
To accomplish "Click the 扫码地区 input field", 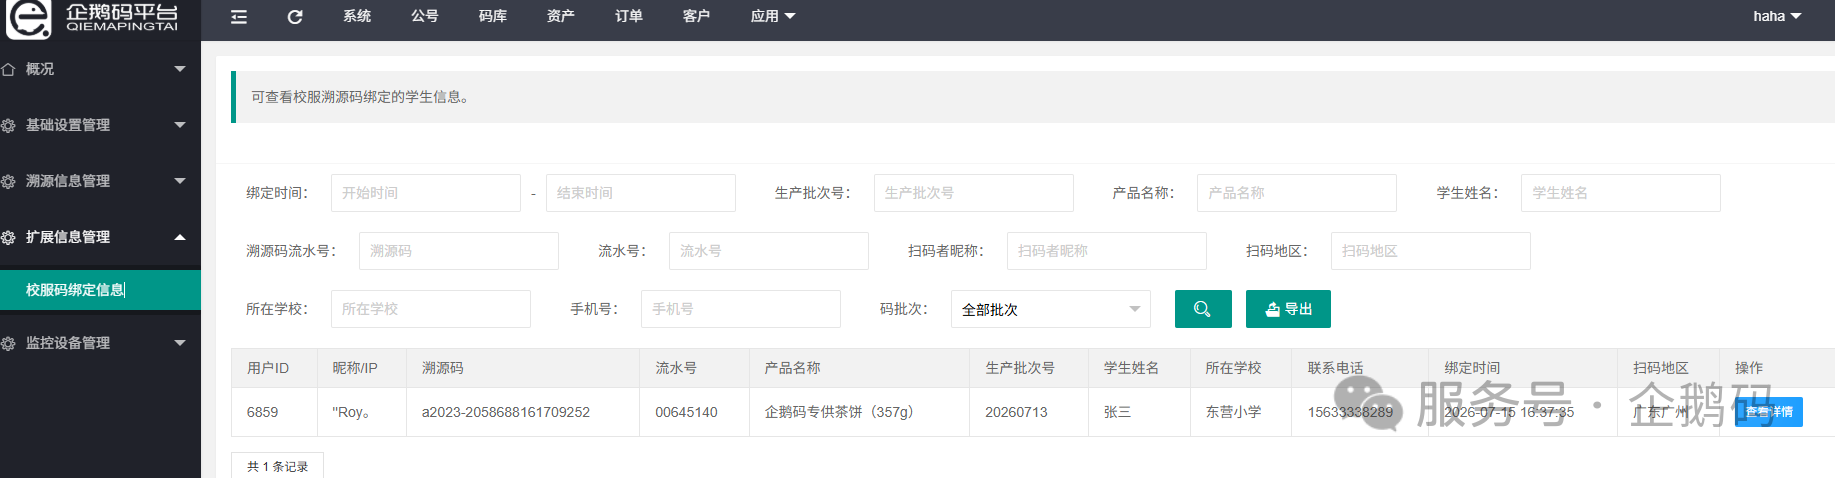I will (1431, 251).
